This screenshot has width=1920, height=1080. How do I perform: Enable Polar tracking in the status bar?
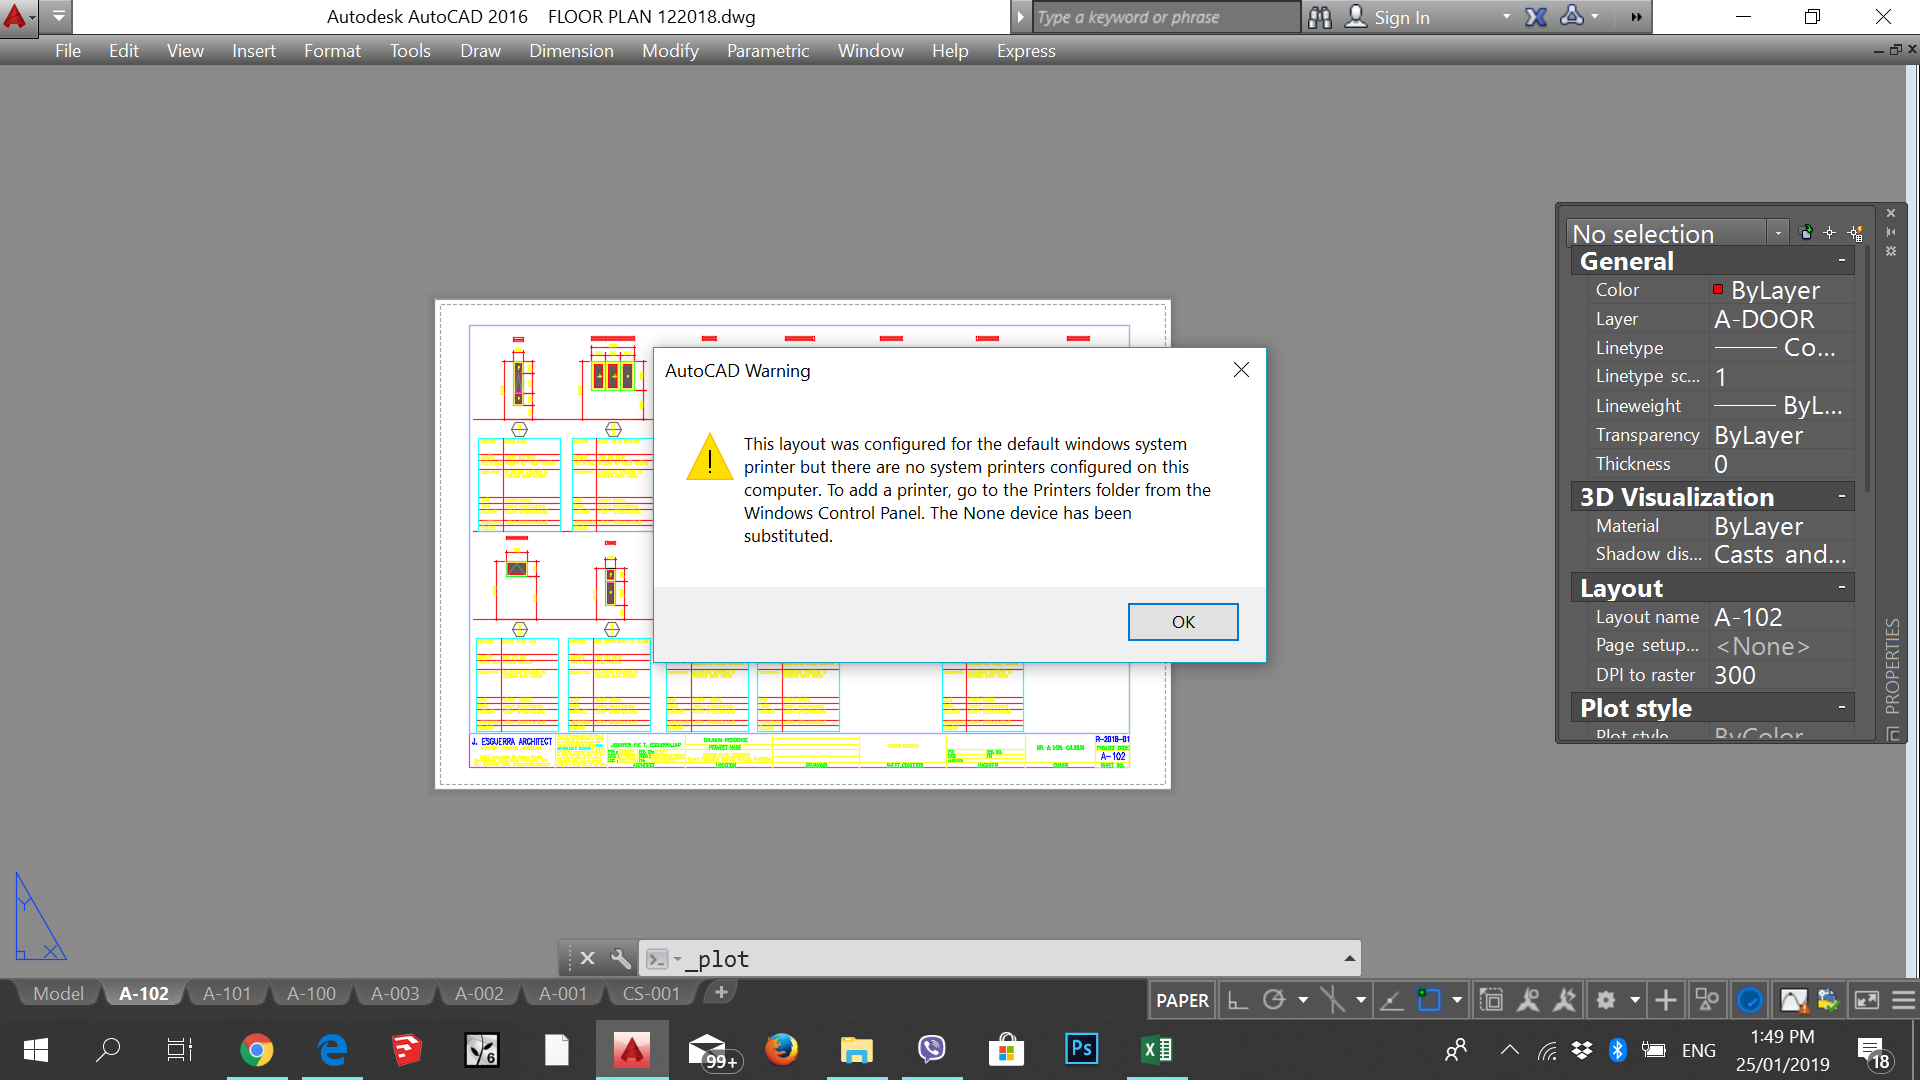click(x=1272, y=999)
